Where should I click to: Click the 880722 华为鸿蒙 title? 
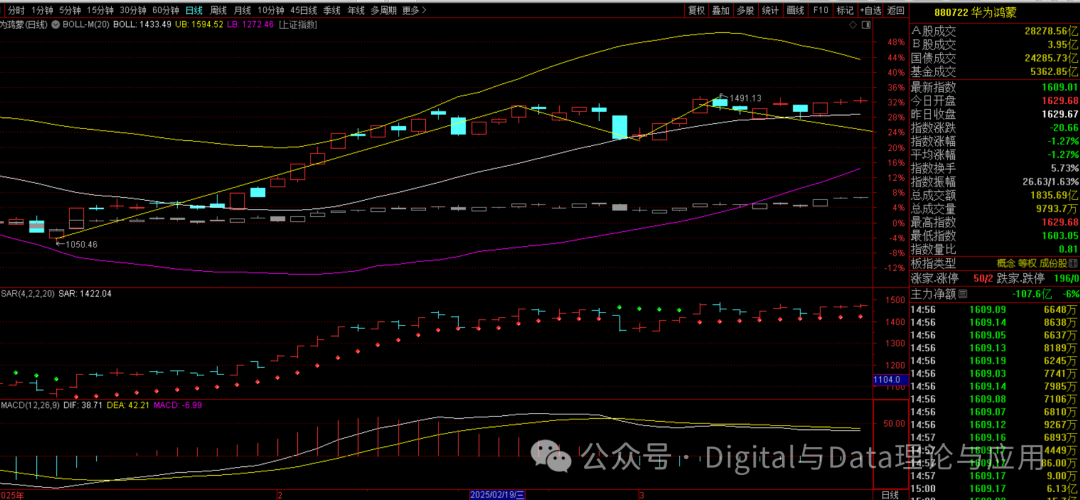973,11
